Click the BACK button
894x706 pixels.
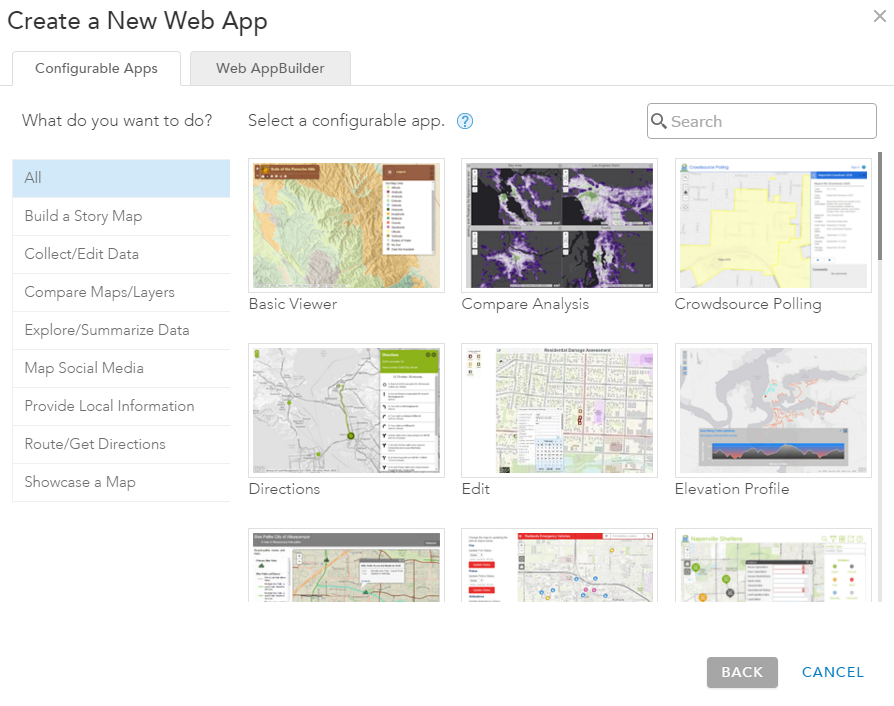coord(742,672)
